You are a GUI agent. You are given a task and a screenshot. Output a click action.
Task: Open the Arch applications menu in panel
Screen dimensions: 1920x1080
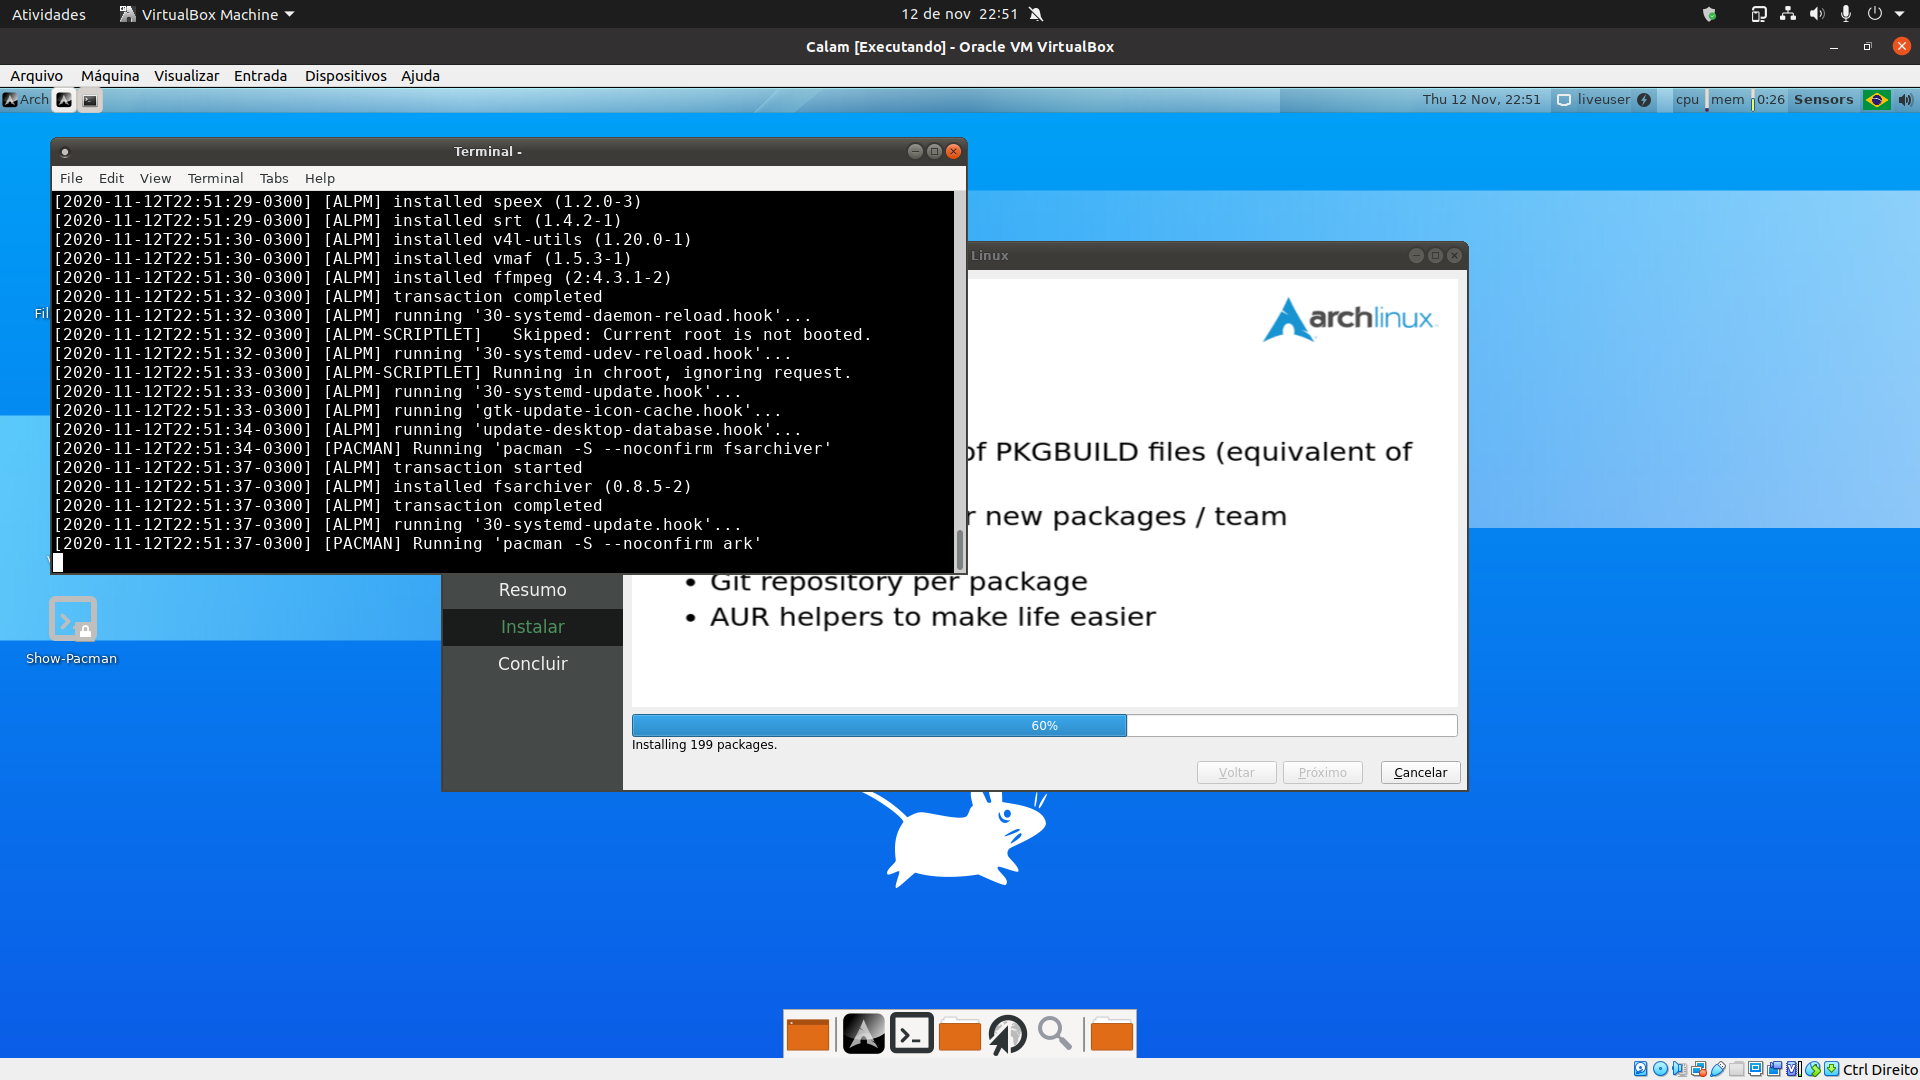tap(26, 100)
